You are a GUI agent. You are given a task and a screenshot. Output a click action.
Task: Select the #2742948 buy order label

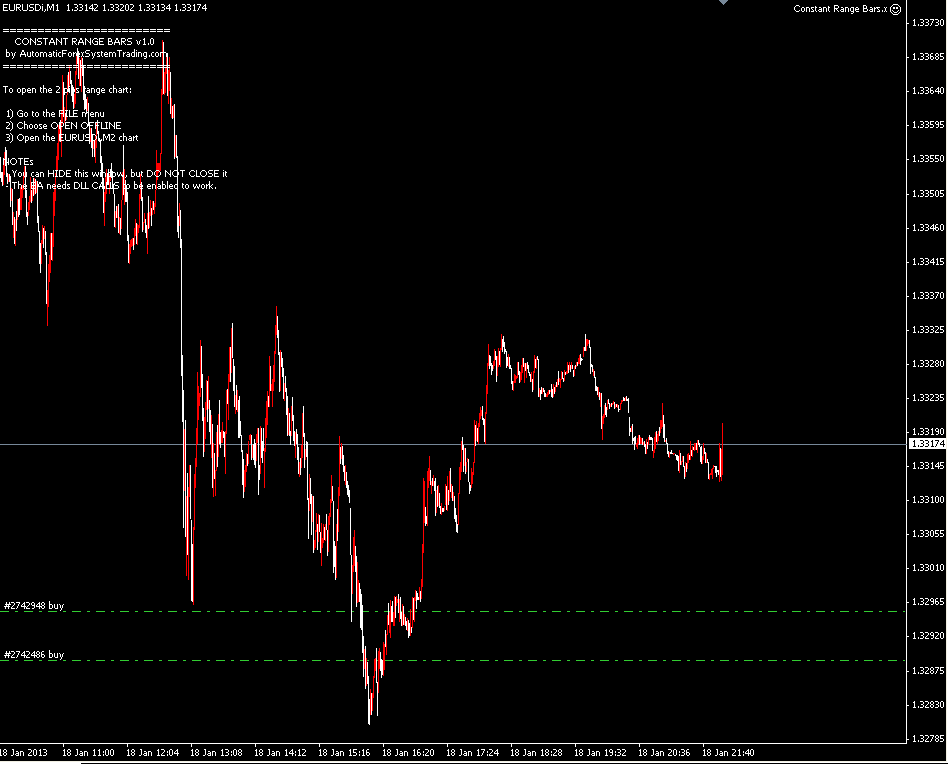point(34,606)
